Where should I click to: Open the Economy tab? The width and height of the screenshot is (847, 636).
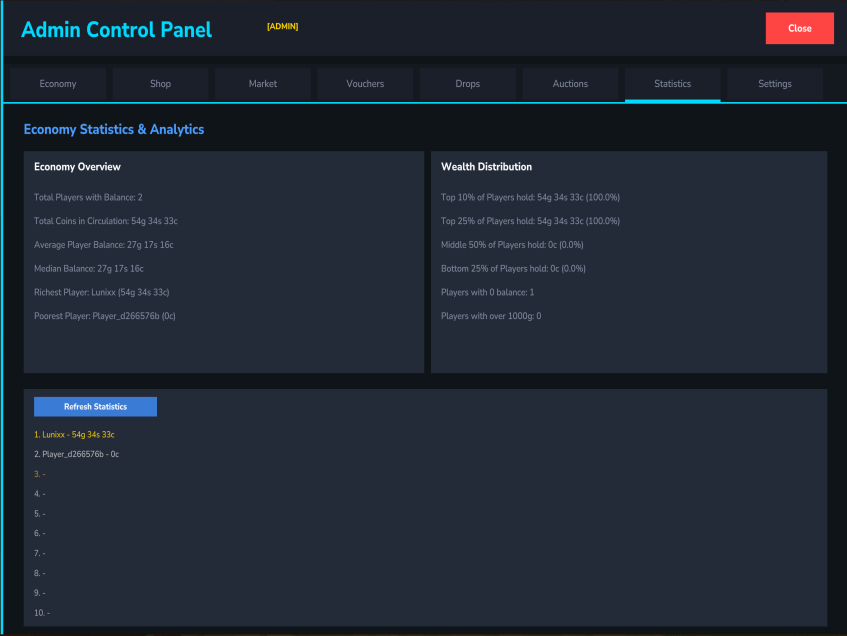pyautogui.click(x=58, y=84)
